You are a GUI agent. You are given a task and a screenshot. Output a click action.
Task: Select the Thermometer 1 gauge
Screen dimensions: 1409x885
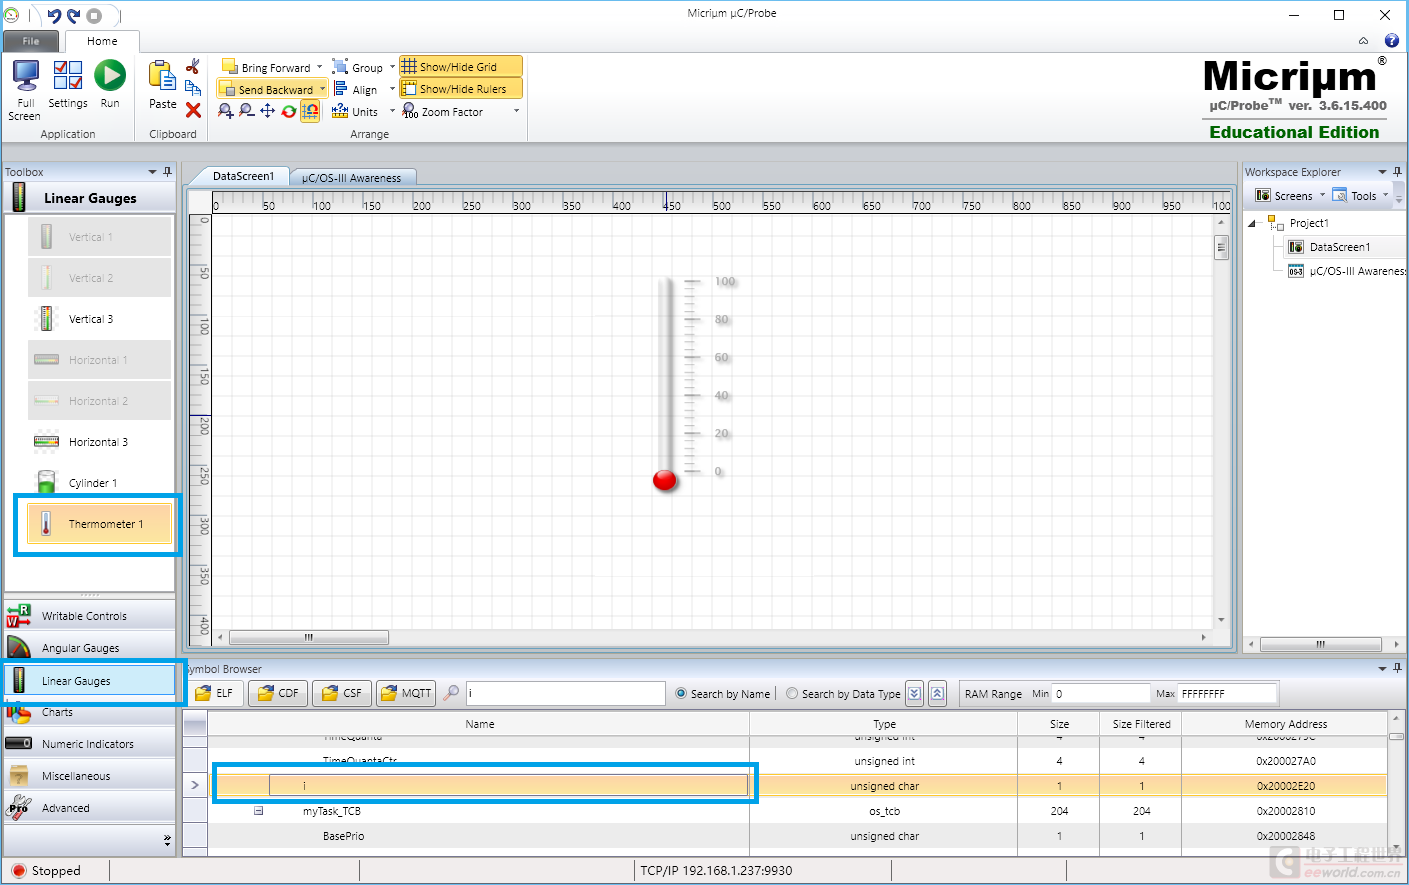point(99,524)
